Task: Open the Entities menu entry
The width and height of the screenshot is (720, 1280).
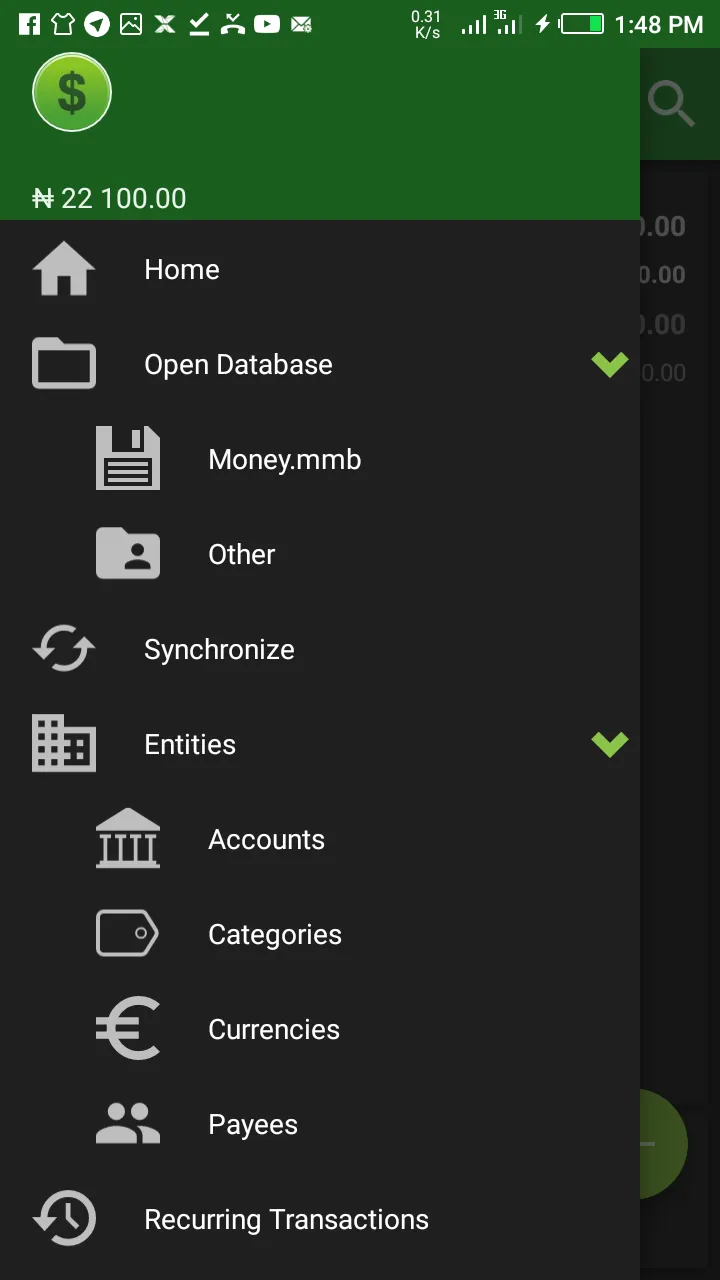Action: tap(190, 744)
